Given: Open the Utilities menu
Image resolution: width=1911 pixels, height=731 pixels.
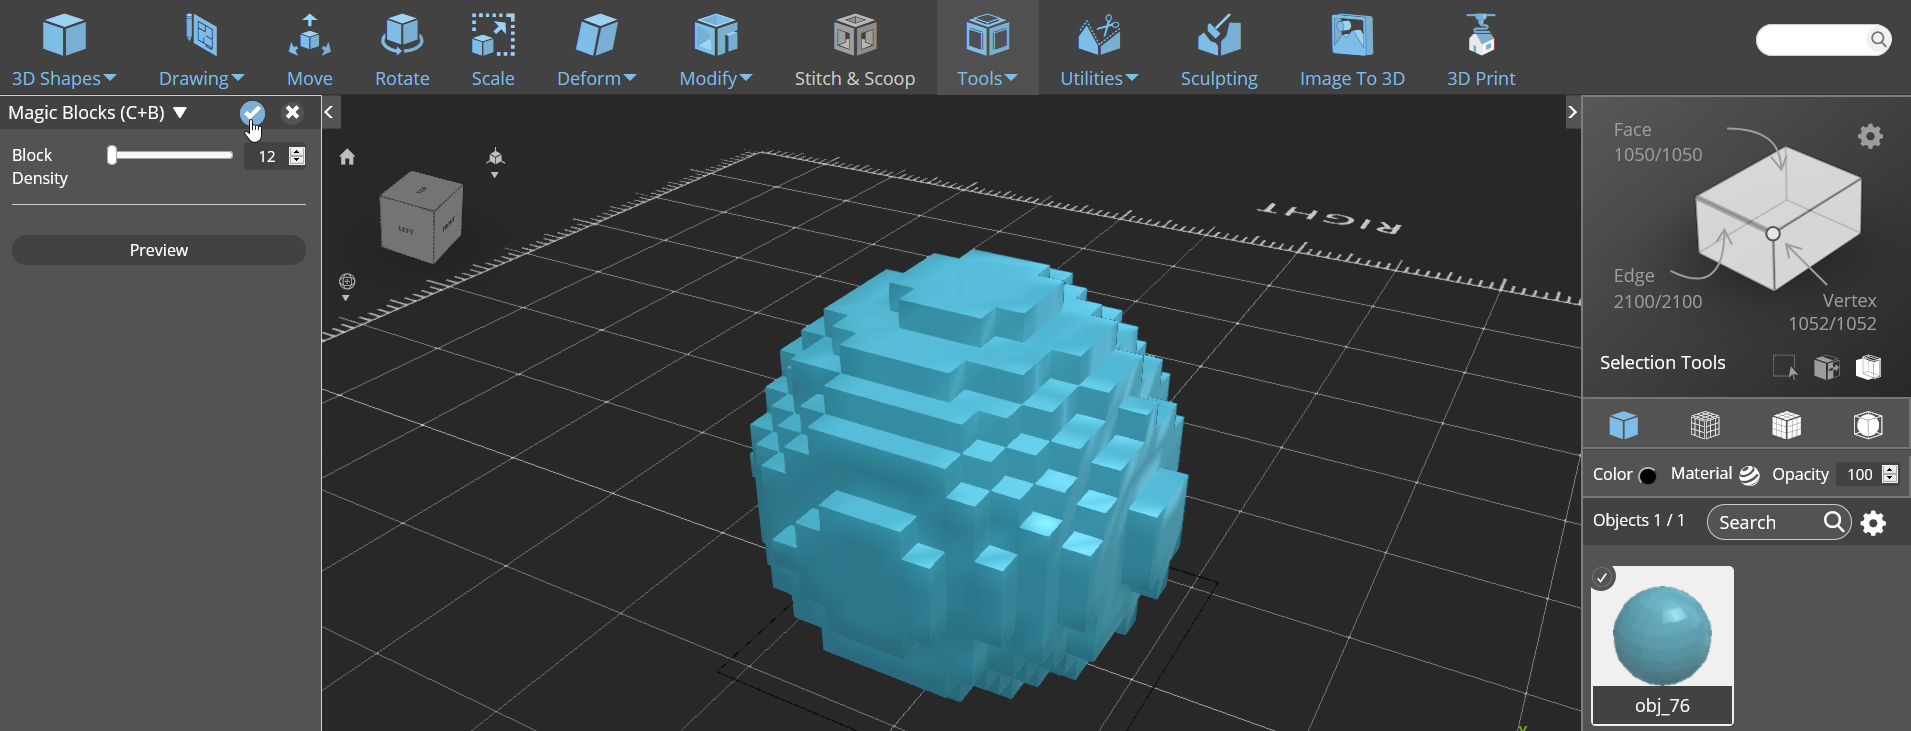Looking at the screenshot, I should pyautogui.click(x=1099, y=49).
